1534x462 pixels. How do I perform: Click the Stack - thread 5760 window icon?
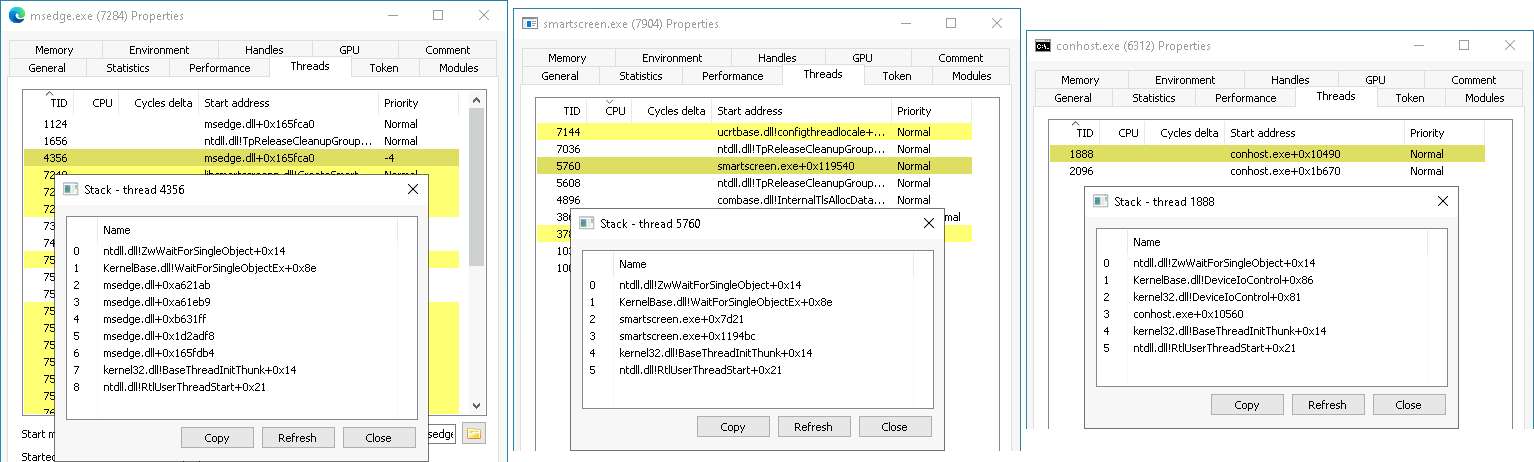(x=587, y=224)
